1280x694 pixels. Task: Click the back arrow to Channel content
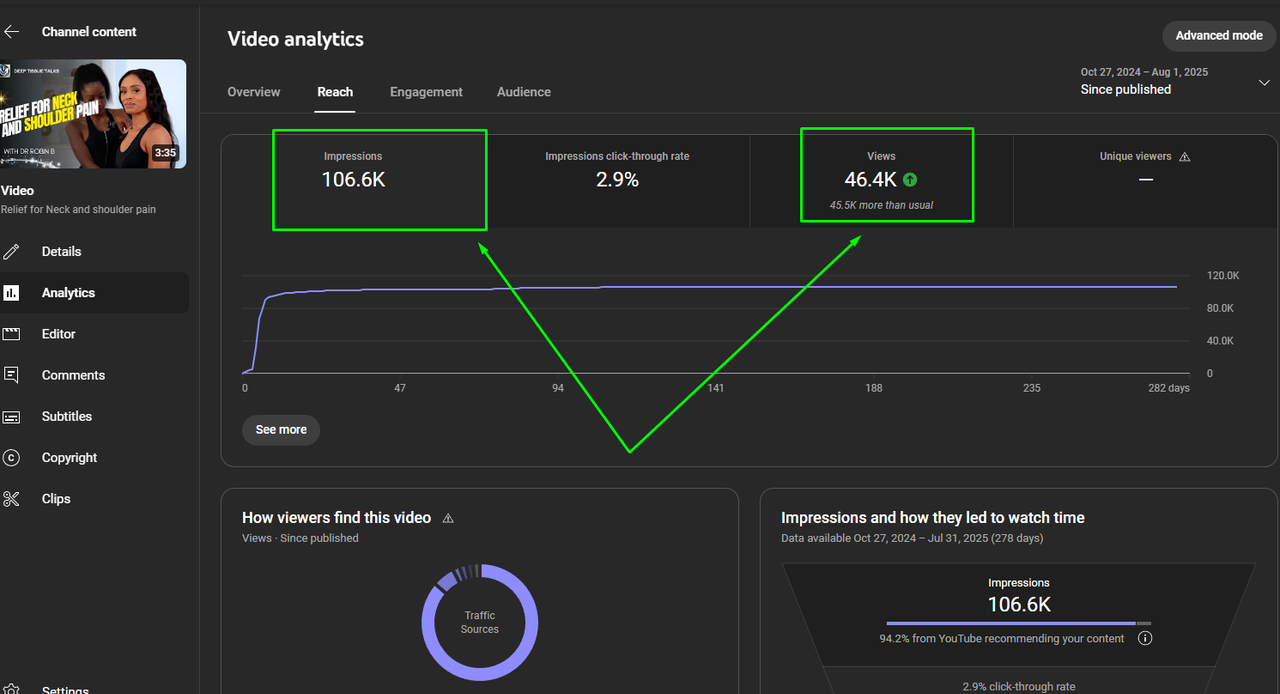point(11,32)
